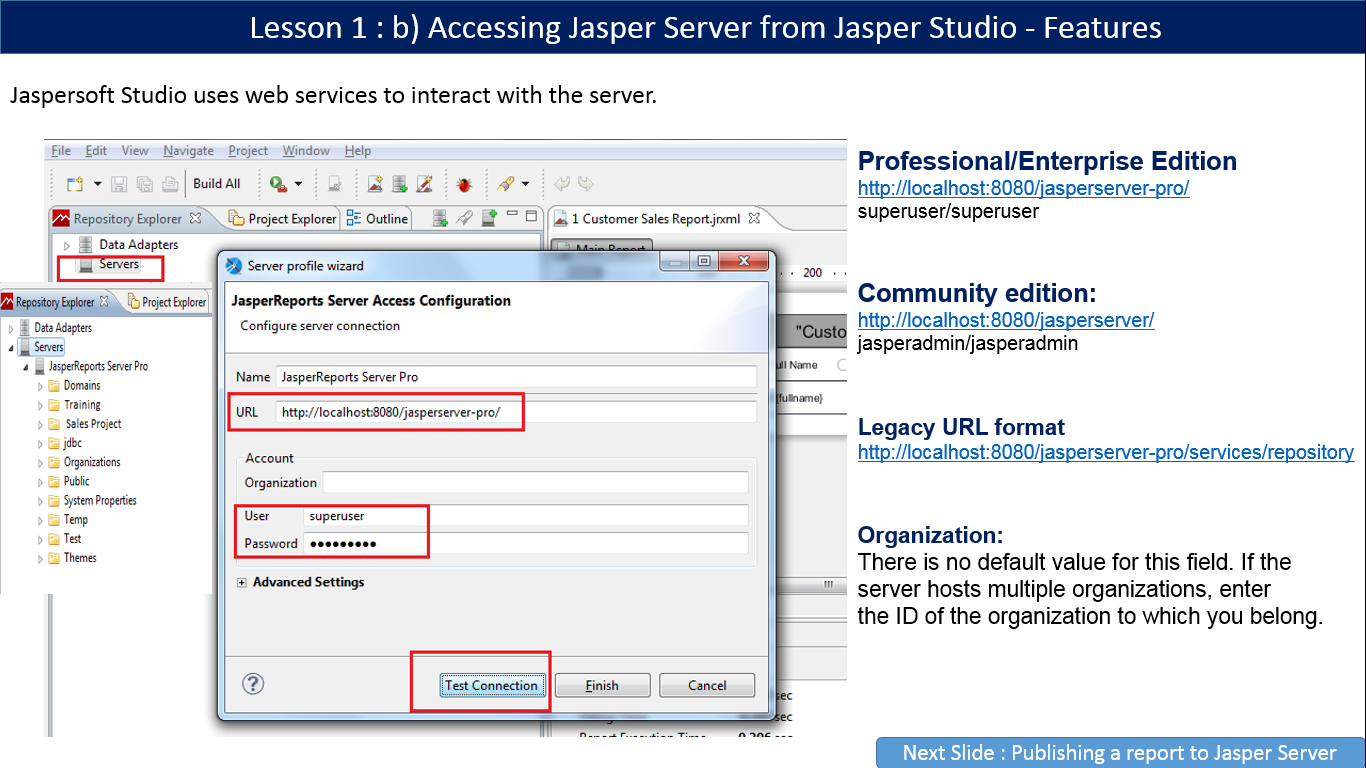
Task: Open the Navigate menu
Action: pos(188,151)
